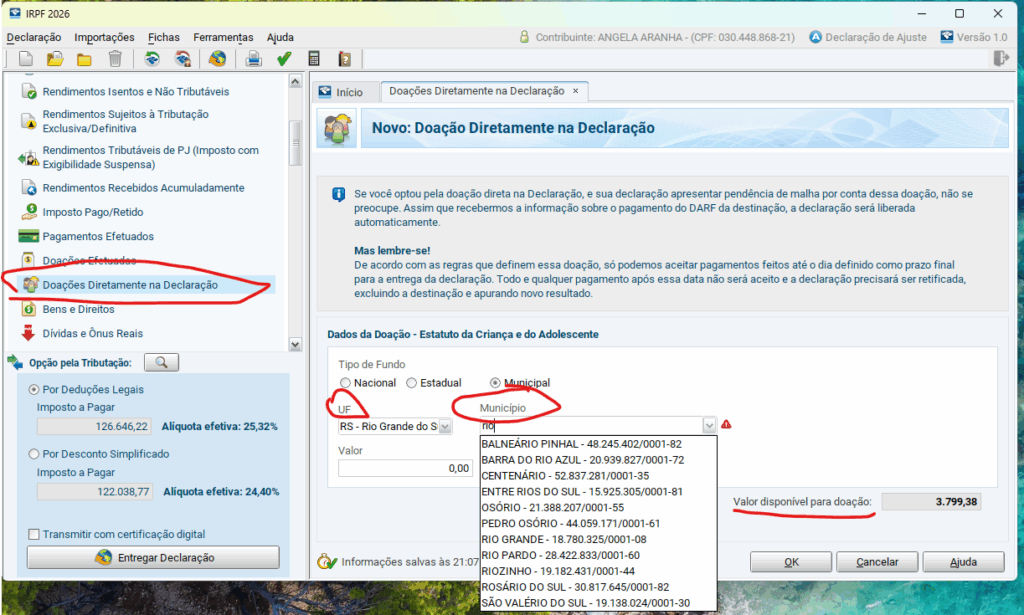
Task: Click the trash icon to delete a declaration
Action: coord(113,58)
